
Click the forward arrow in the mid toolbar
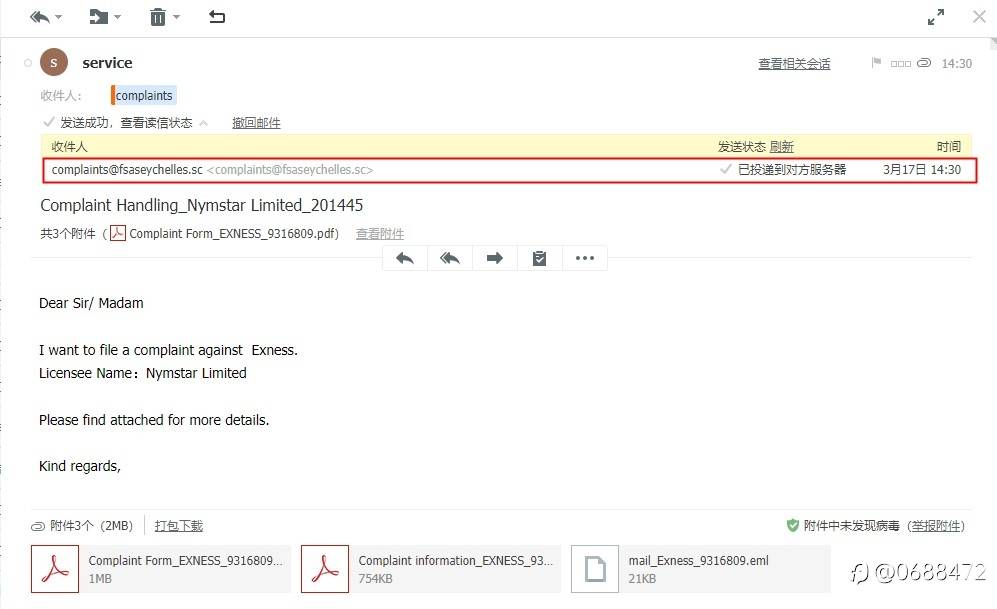click(x=495, y=258)
